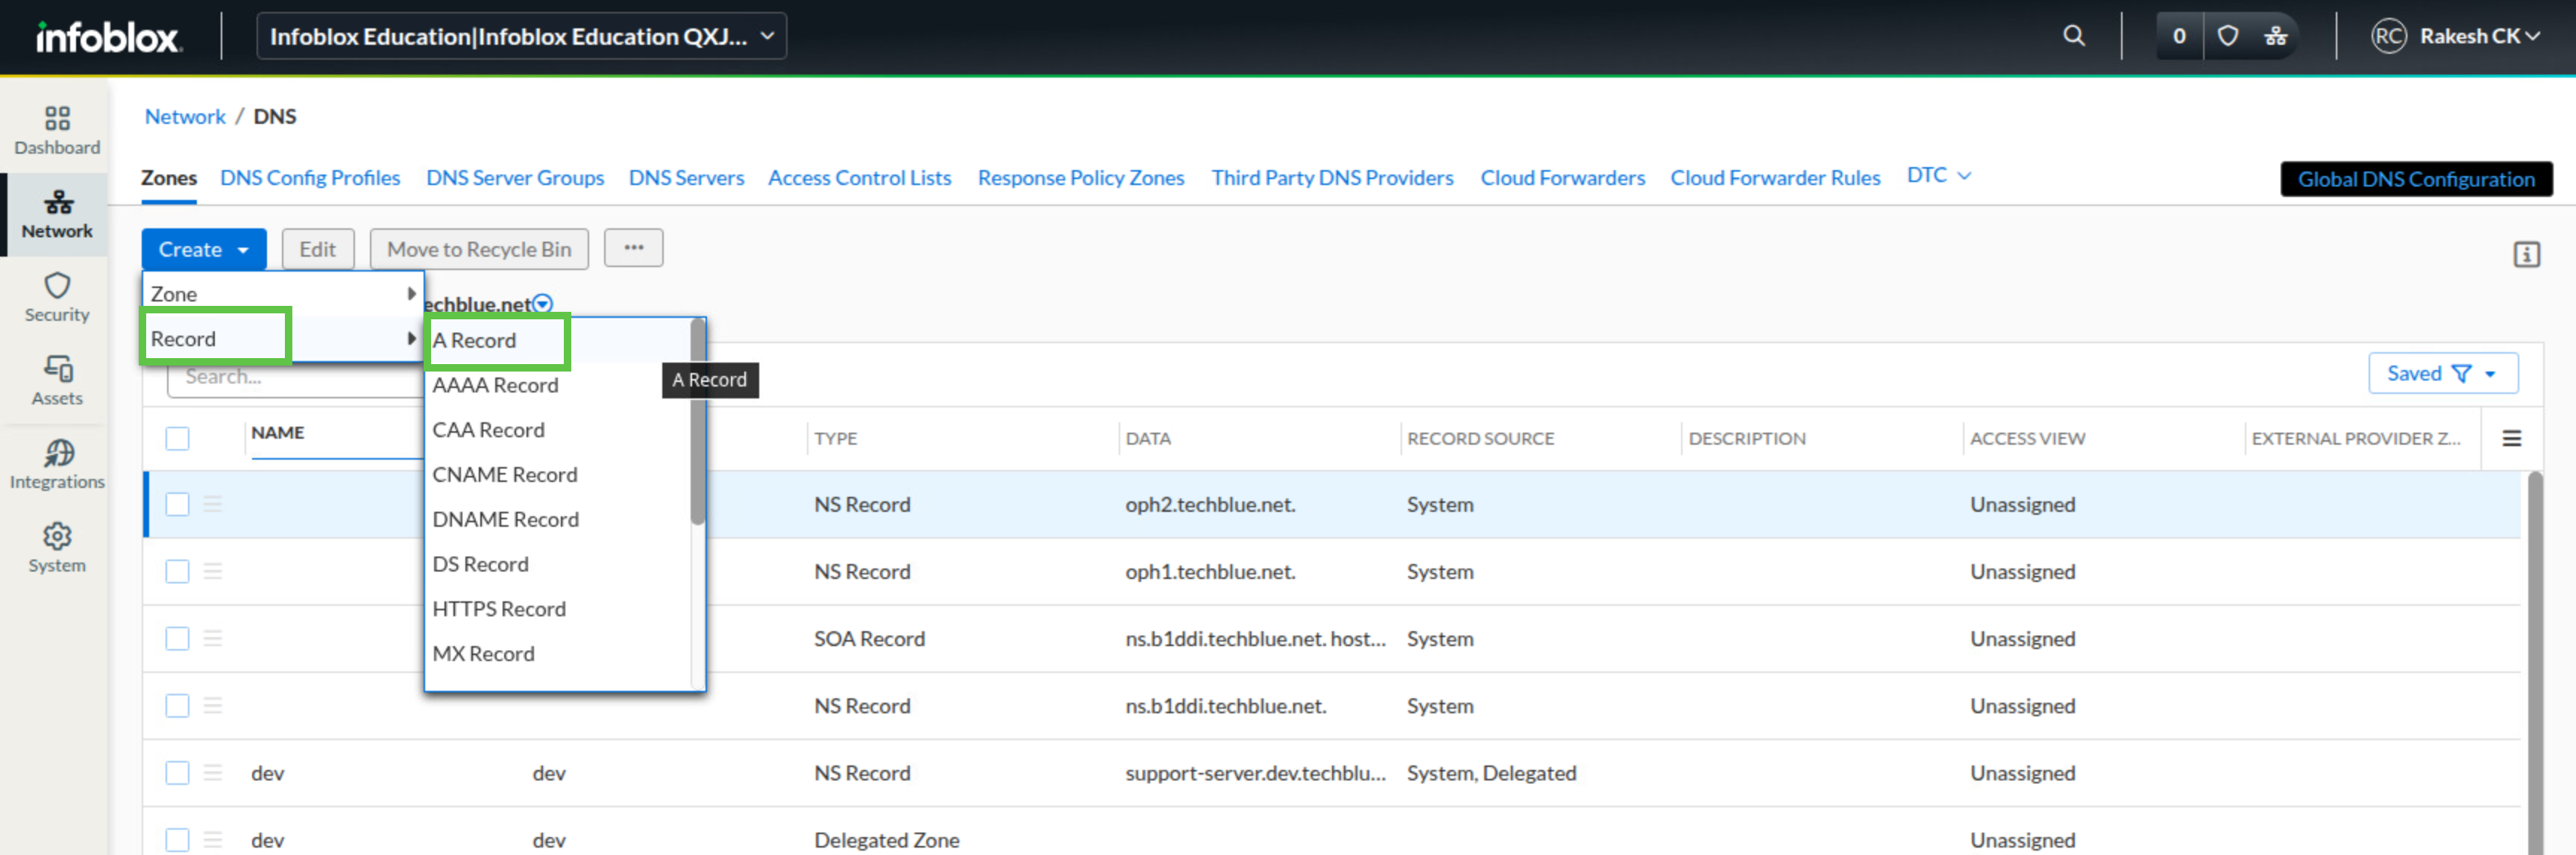Click the table vertical scrollbar

pos(2534,663)
